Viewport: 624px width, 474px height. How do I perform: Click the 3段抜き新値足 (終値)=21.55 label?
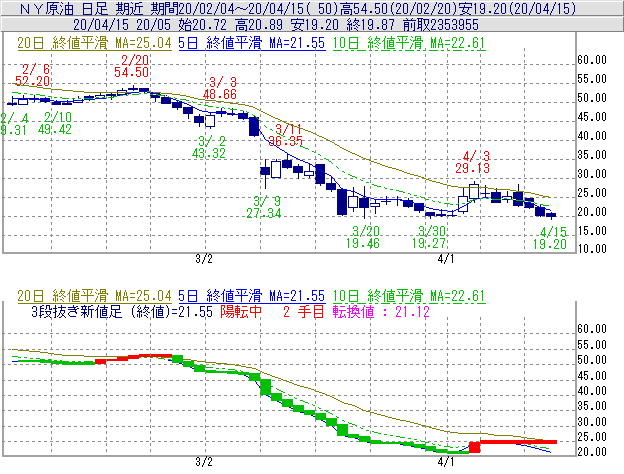tap(122, 312)
